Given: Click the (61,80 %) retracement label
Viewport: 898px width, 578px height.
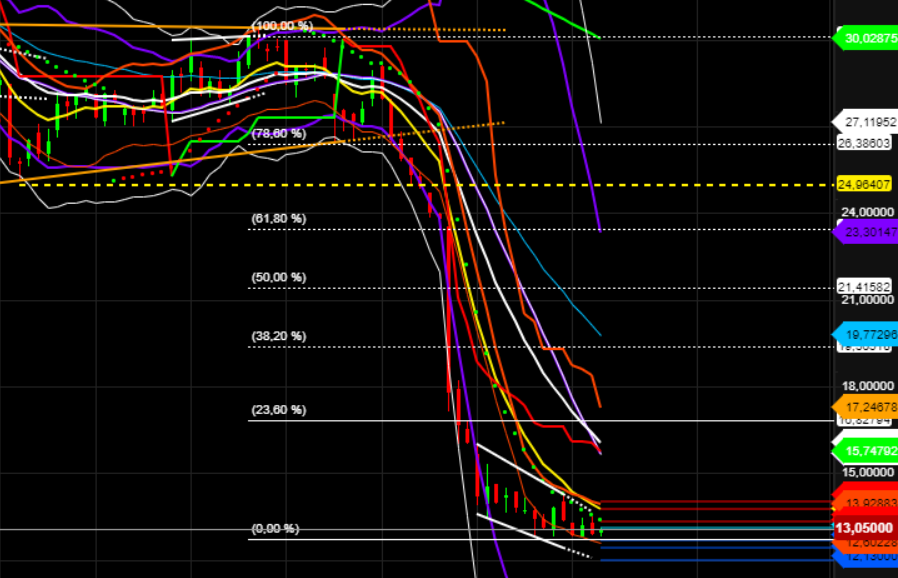Looking at the screenshot, I should (x=279, y=219).
